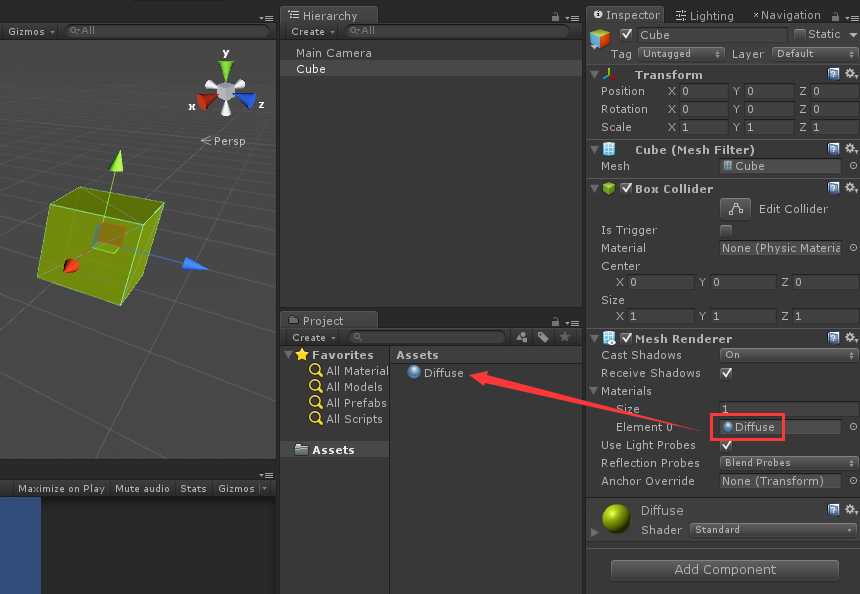The height and width of the screenshot is (594, 860).
Task: Open the Reflection Probes dropdown
Action: pos(788,463)
